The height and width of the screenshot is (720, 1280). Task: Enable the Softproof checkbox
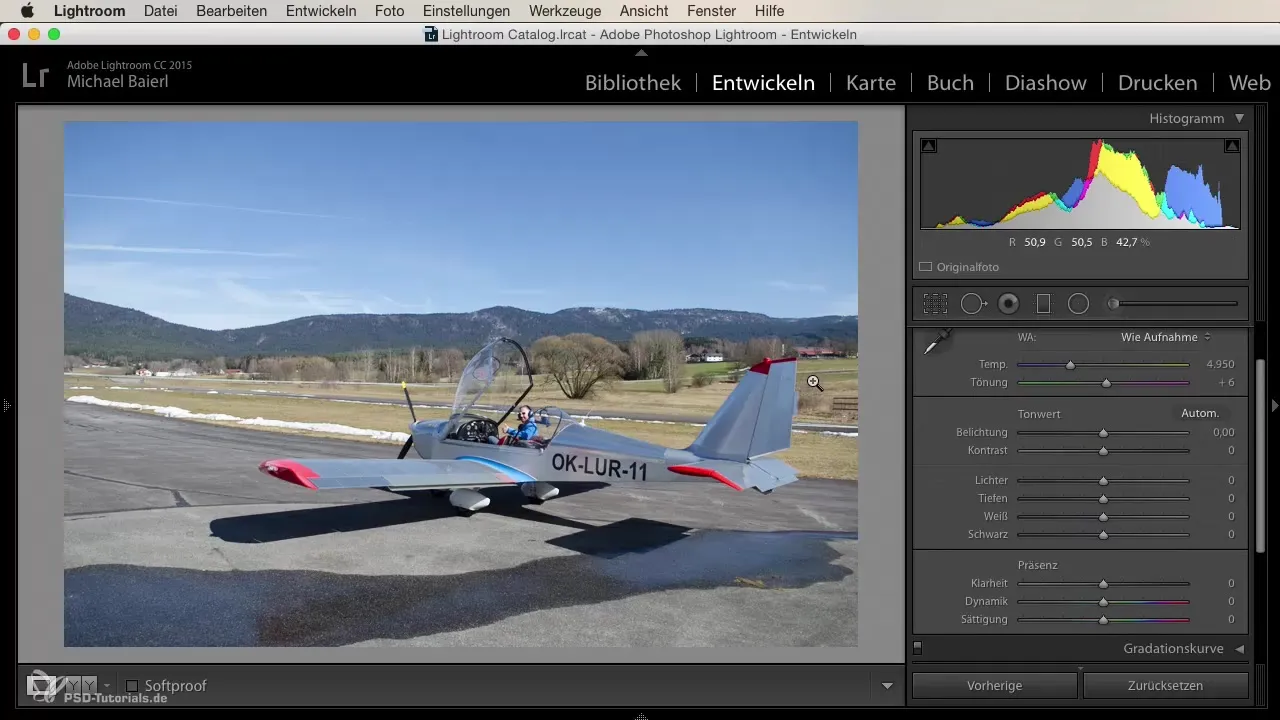(132, 686)
